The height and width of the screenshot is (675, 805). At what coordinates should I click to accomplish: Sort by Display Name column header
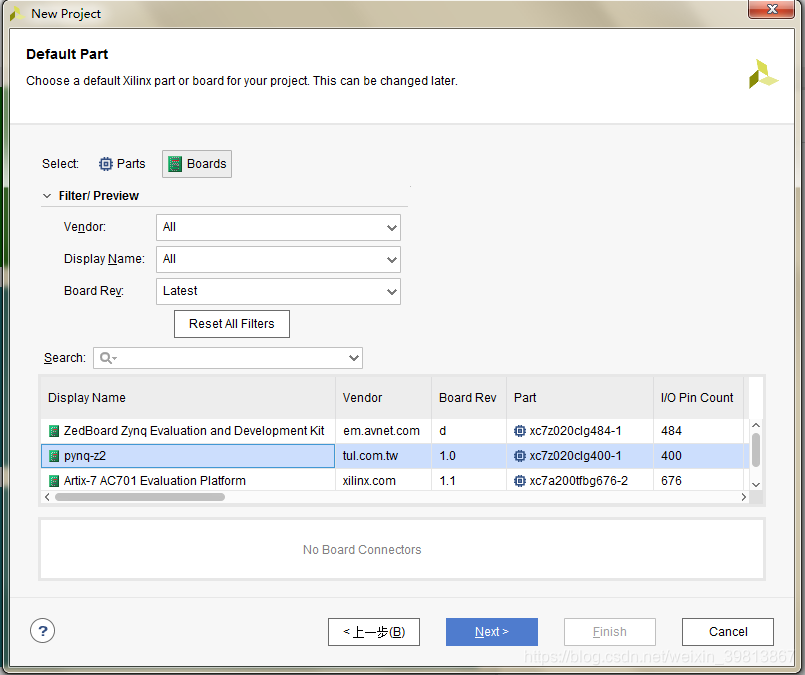188,398
